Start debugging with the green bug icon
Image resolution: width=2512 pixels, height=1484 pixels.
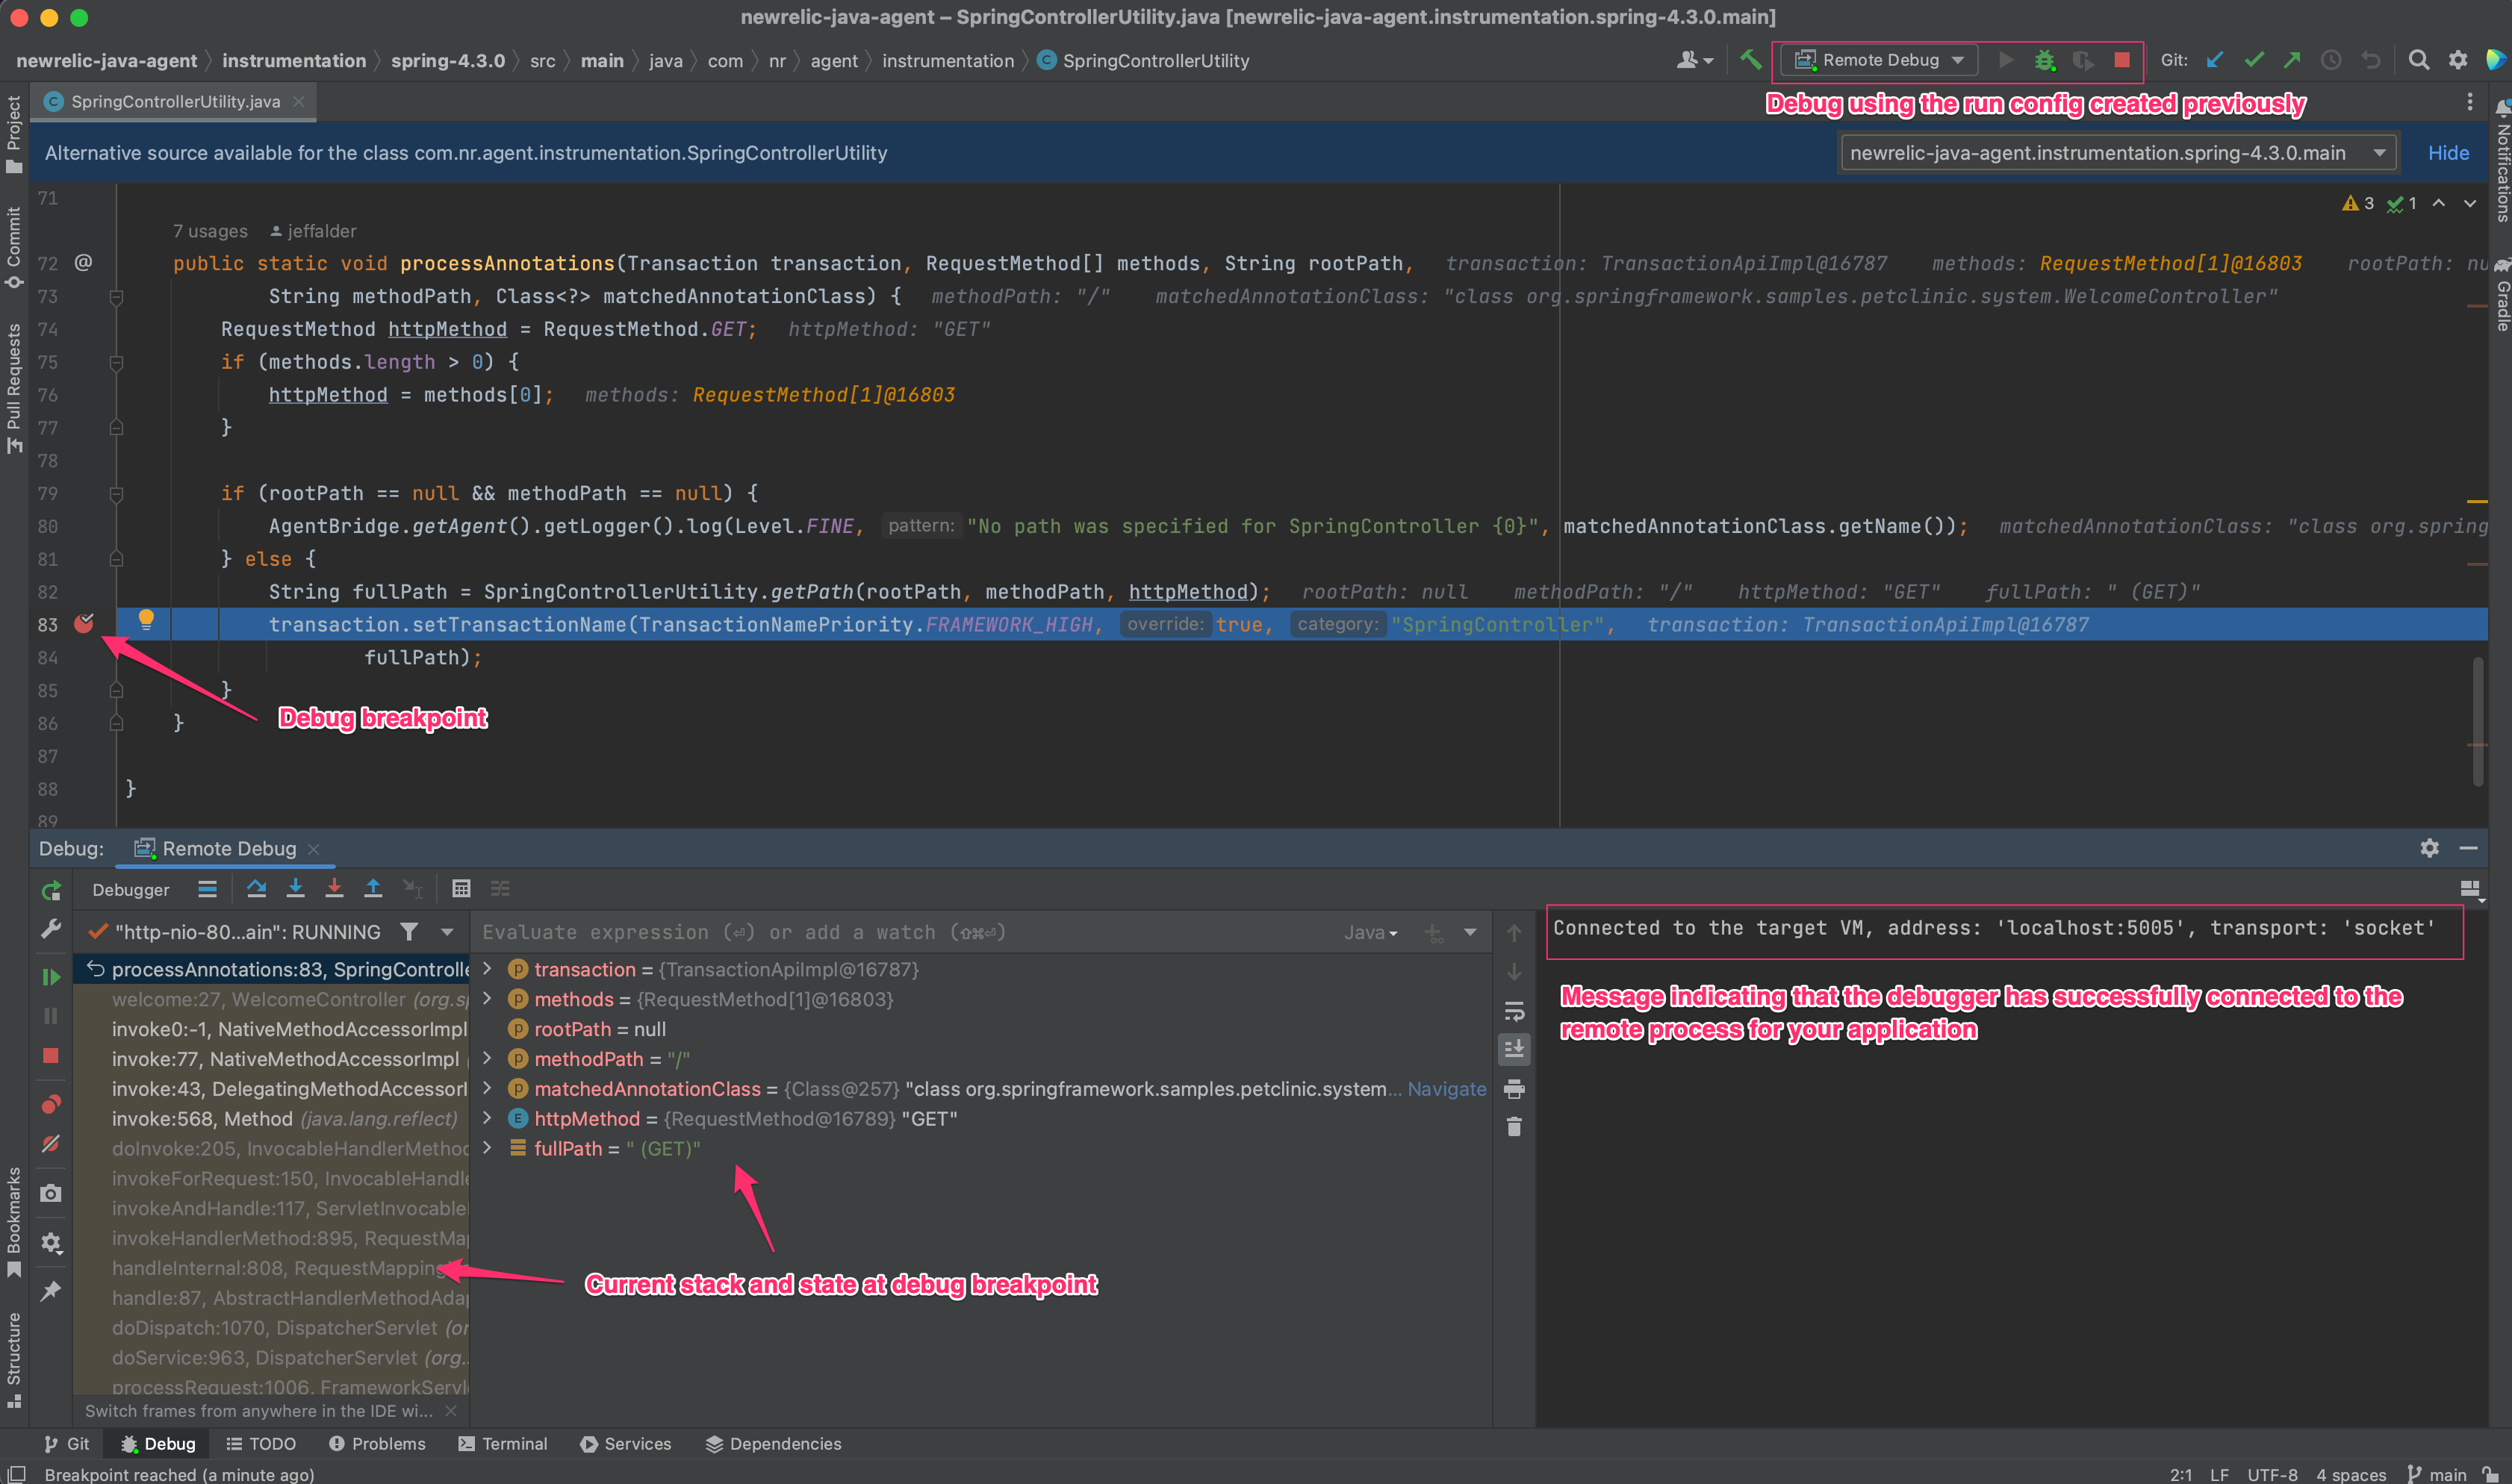point(2045,60)
